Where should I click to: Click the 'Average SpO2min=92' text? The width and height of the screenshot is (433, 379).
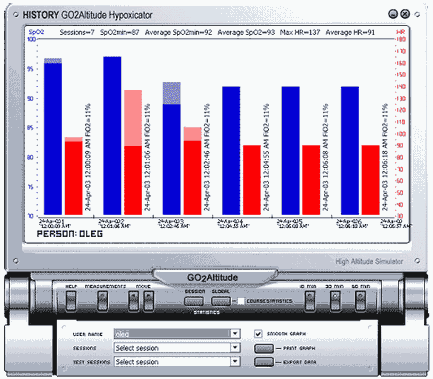point(178,32)
